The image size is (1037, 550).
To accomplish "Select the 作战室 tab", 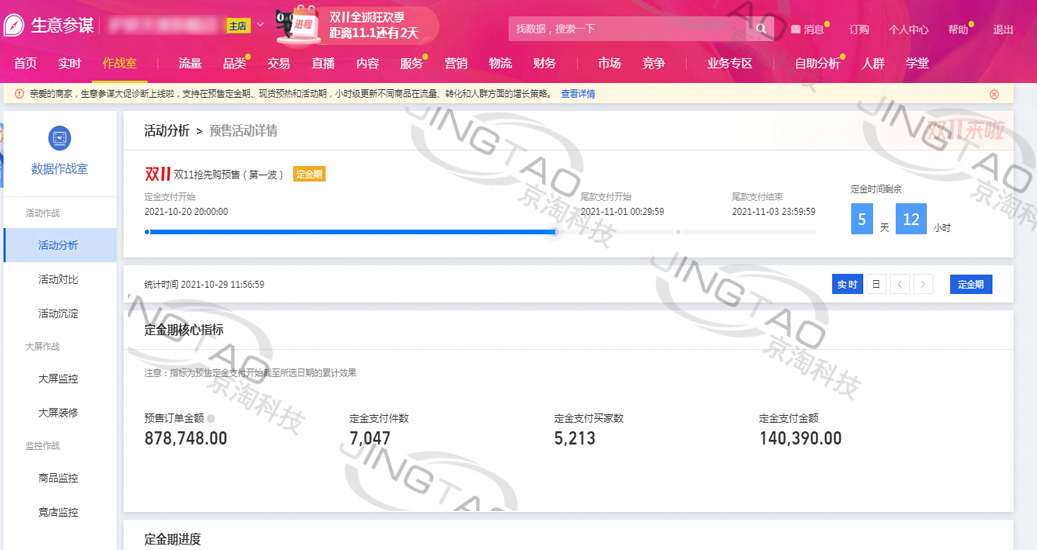I will pyautogui.click(x=119, y=63).
